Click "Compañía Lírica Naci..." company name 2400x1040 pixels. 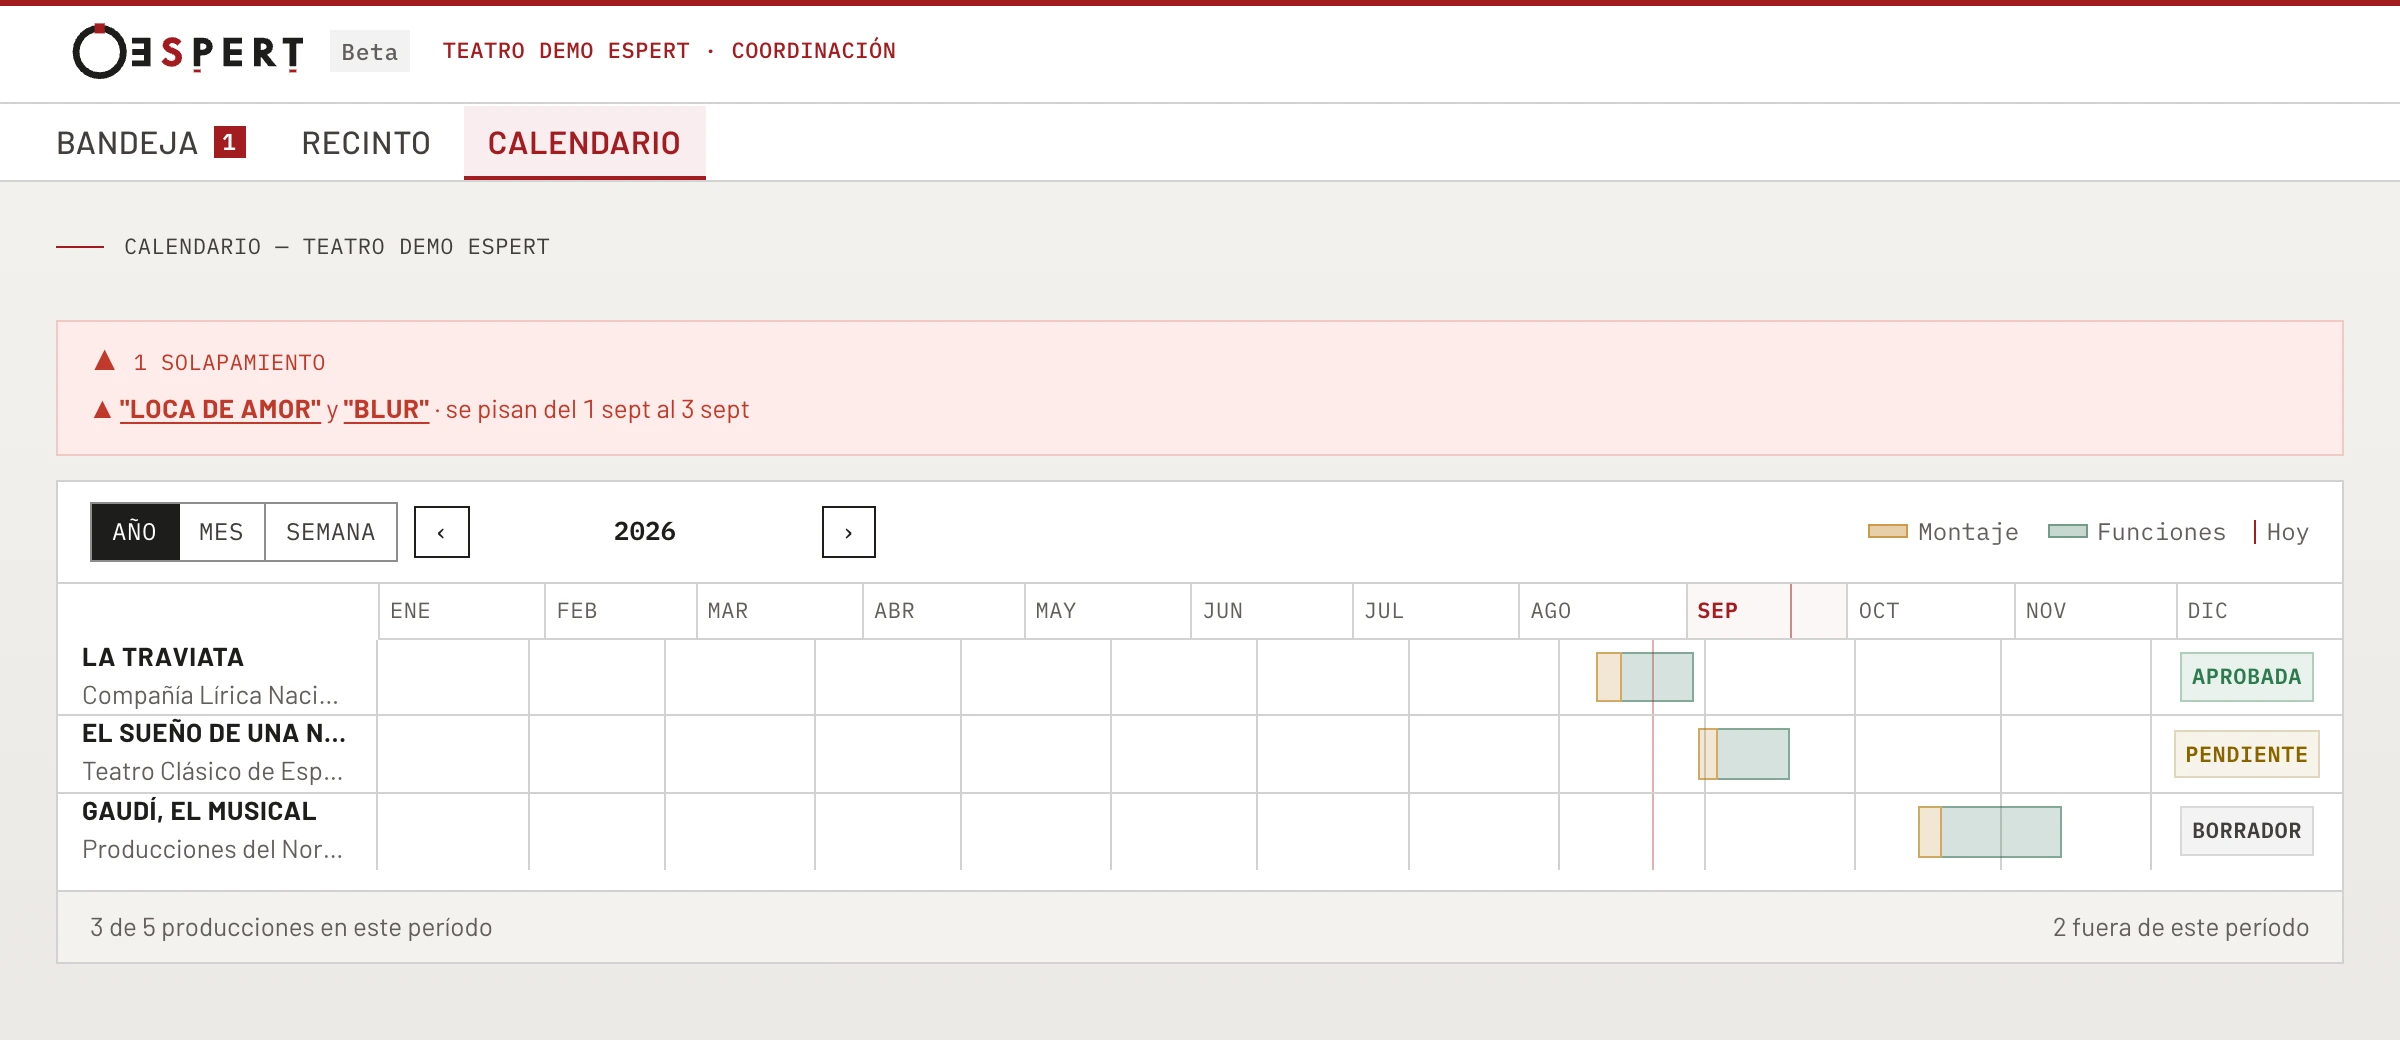[x=210, y=695]
